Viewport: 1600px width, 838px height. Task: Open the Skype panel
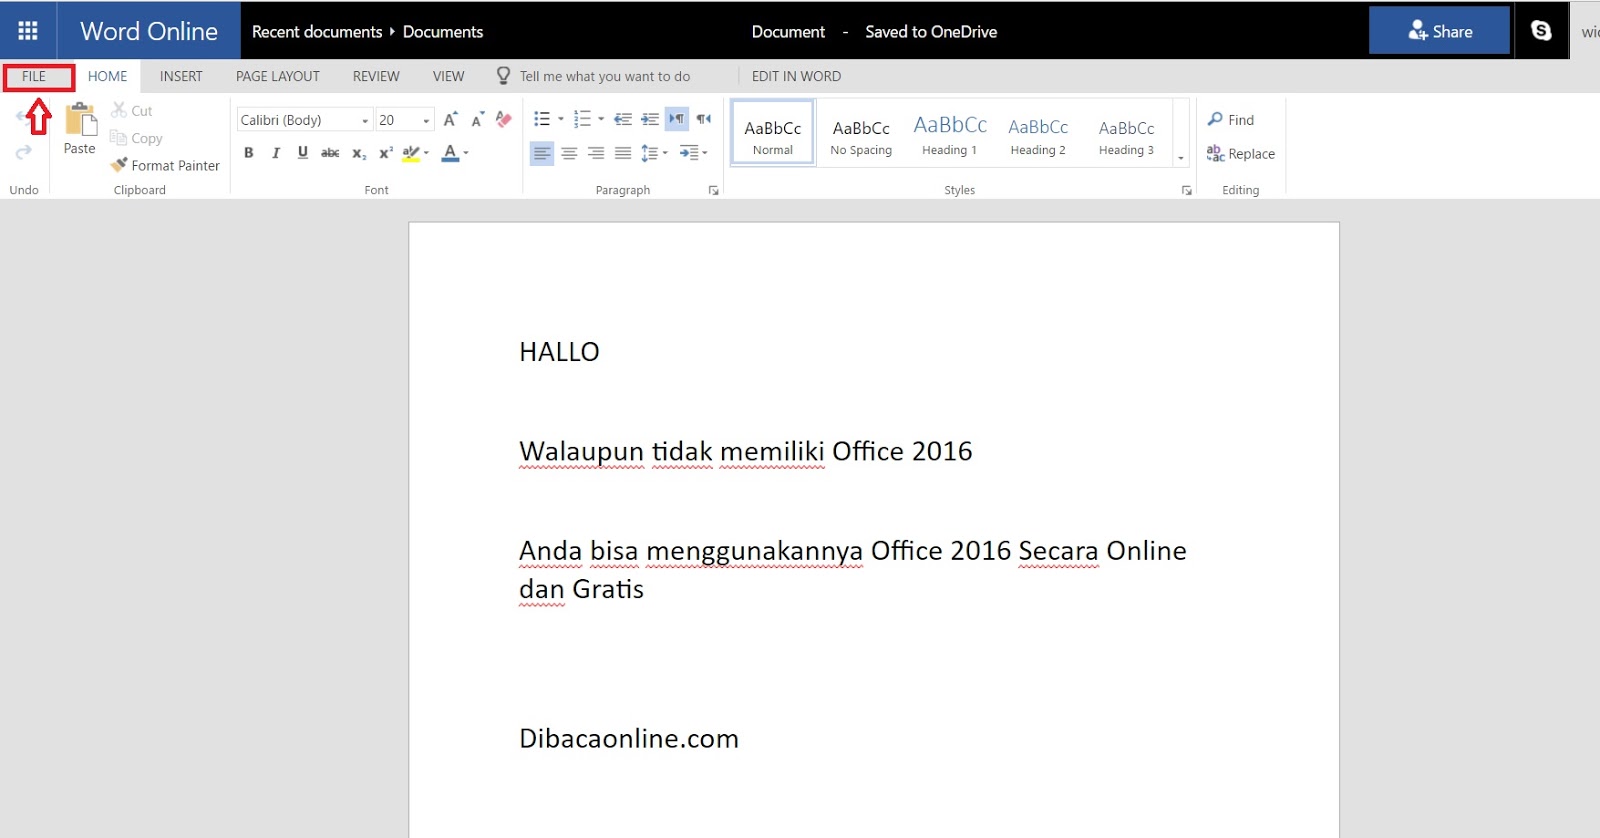(x=1541, y=31)
